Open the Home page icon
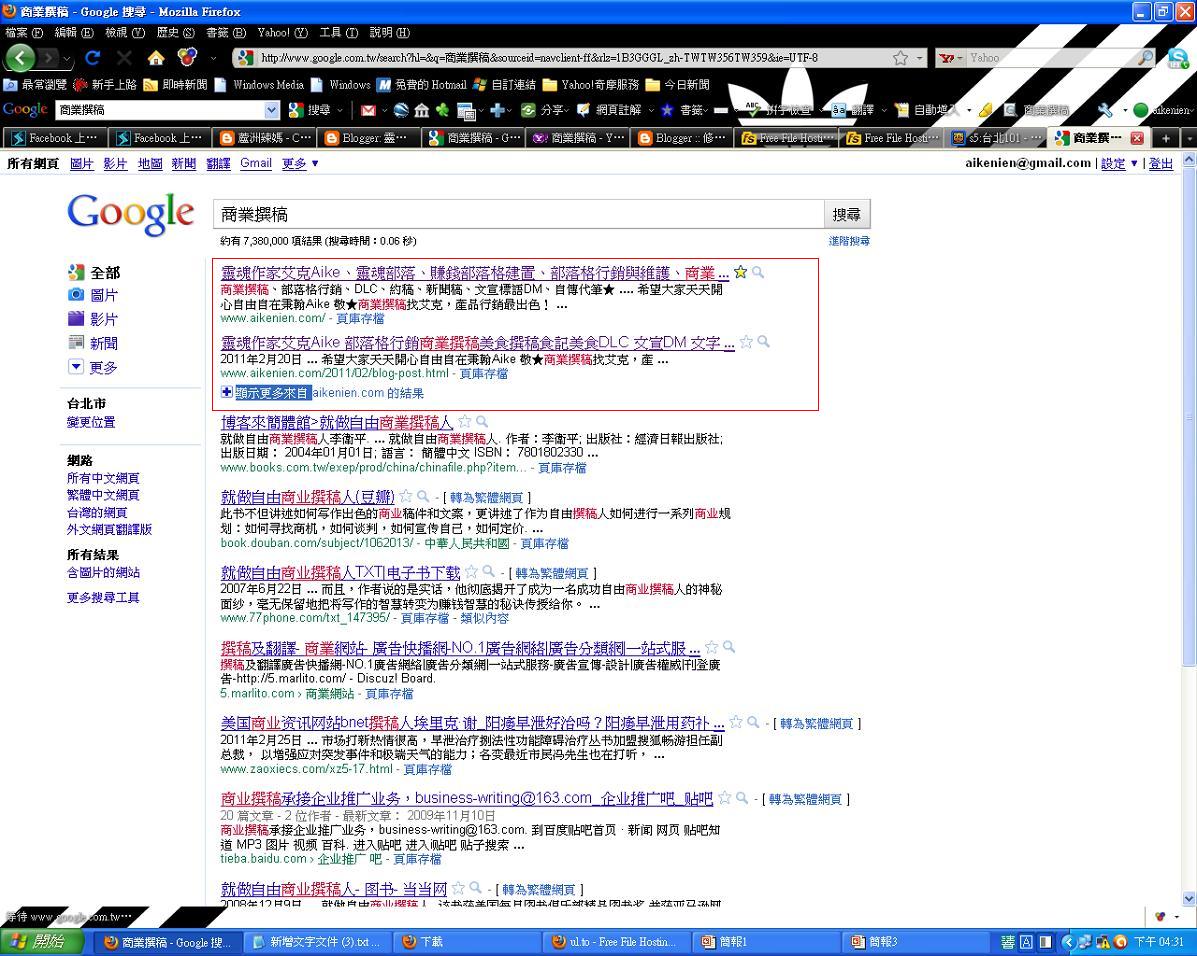Image resolution: width=1197 pixels, height=956 pixels. 156,57
